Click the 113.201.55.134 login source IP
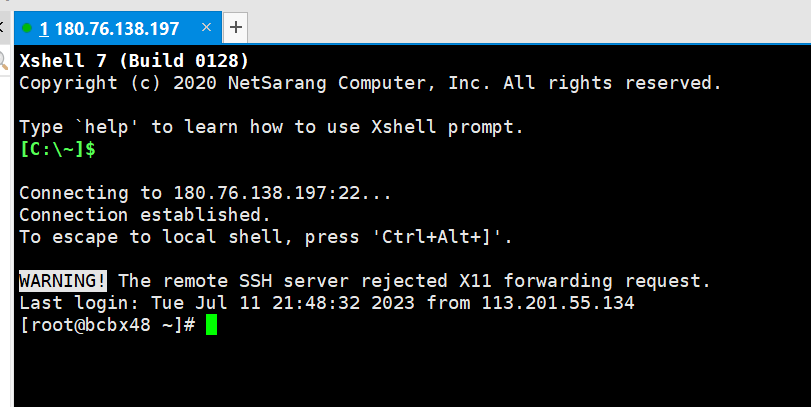The height and width of the screenshot is (407, 811). point(558,303)
